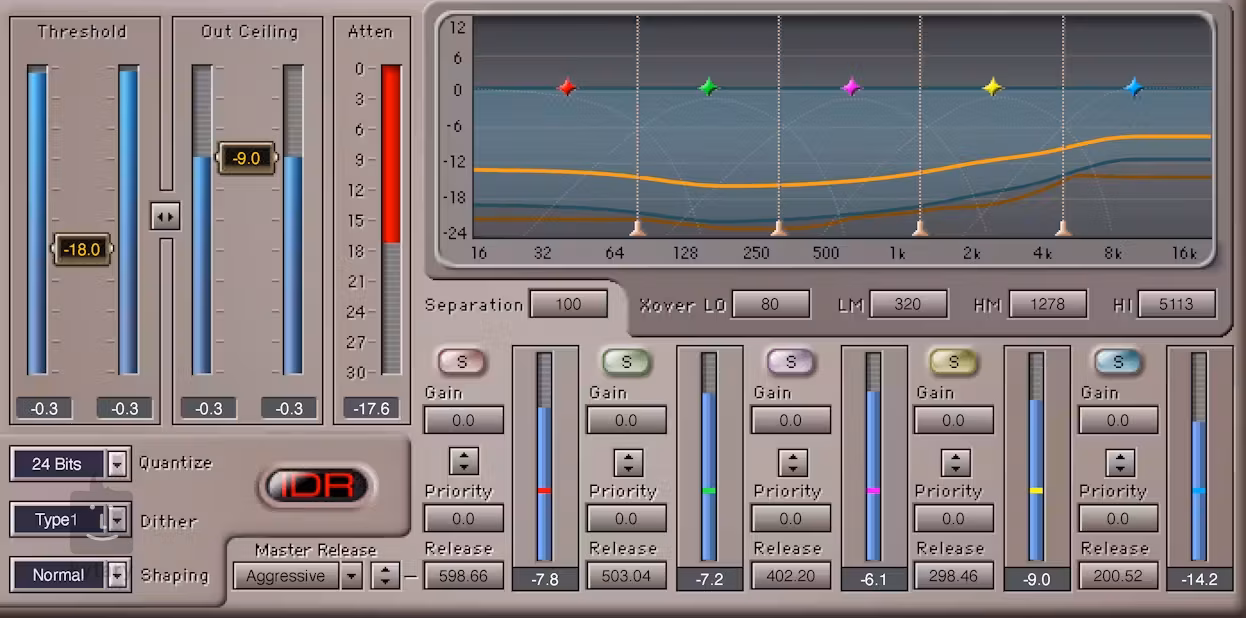Image resolution: width=1246 pixels, height=618 pixels.
Task: Solo the green low-mid band
Action: point(626,362)
